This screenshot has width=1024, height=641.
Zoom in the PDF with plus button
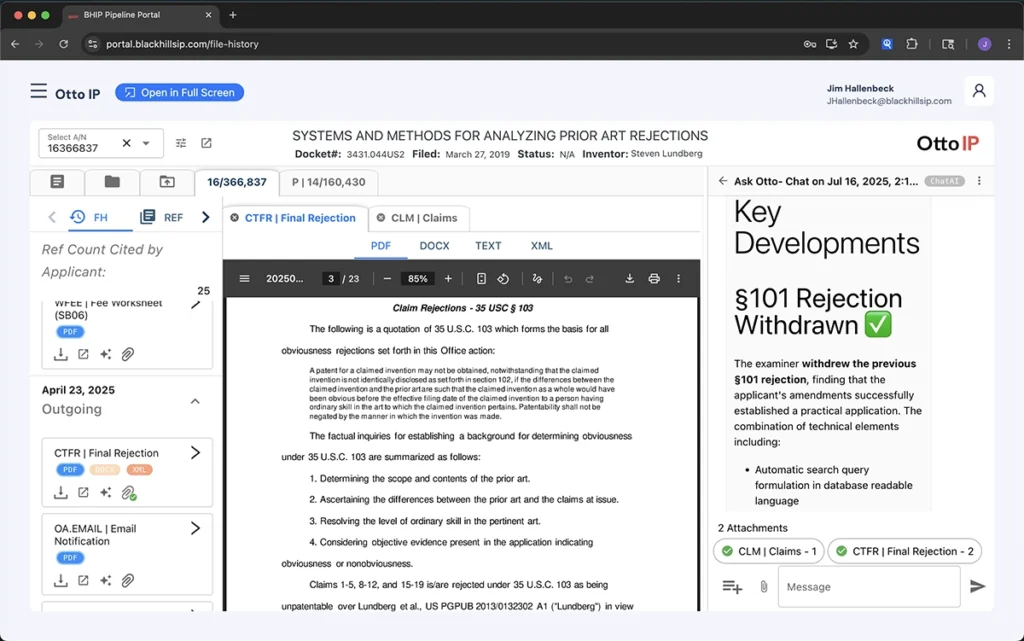(448, 279)
